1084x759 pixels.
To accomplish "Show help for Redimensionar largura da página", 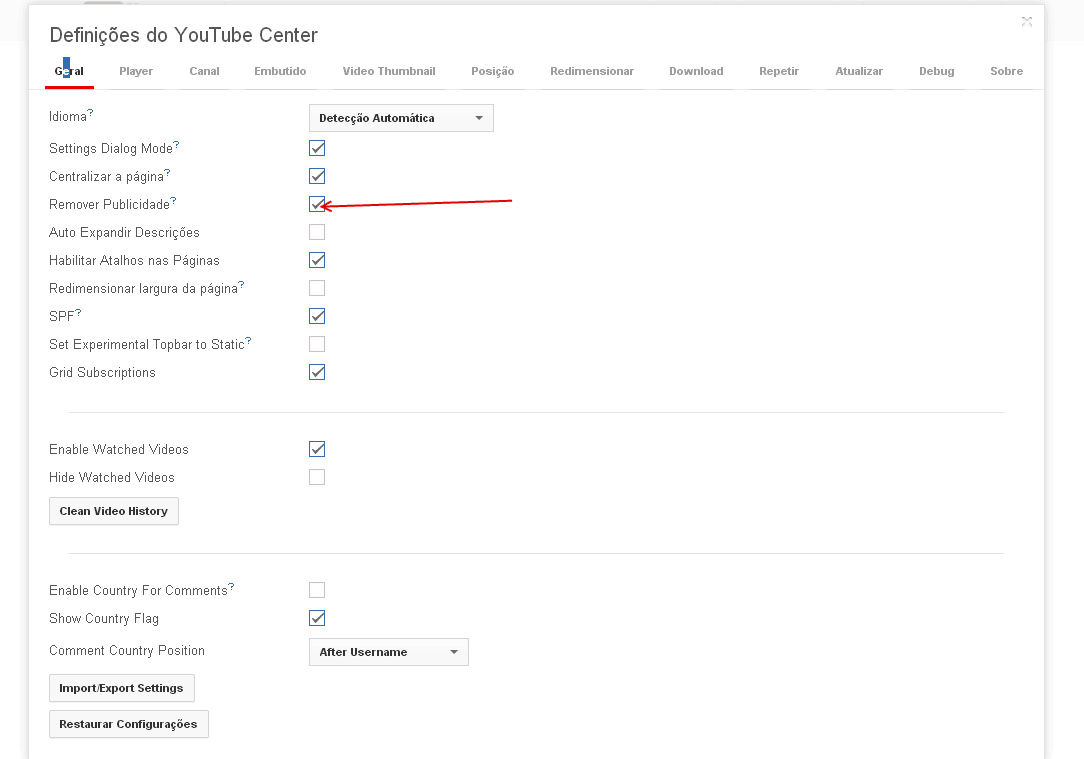I will 241,284.
